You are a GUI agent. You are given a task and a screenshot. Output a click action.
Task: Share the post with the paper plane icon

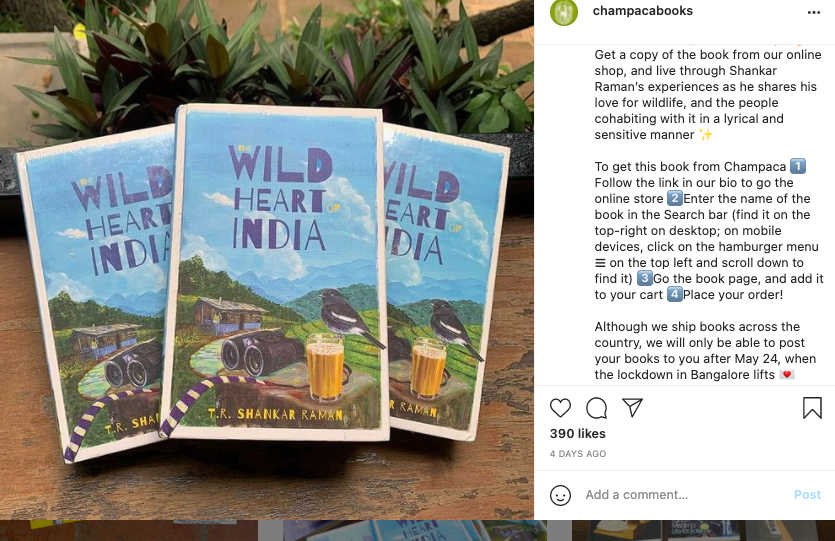(x=632, y=408)
